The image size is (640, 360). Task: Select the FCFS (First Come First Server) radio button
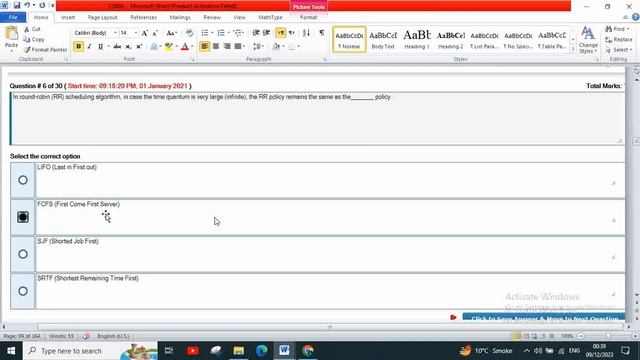[23, 217]
